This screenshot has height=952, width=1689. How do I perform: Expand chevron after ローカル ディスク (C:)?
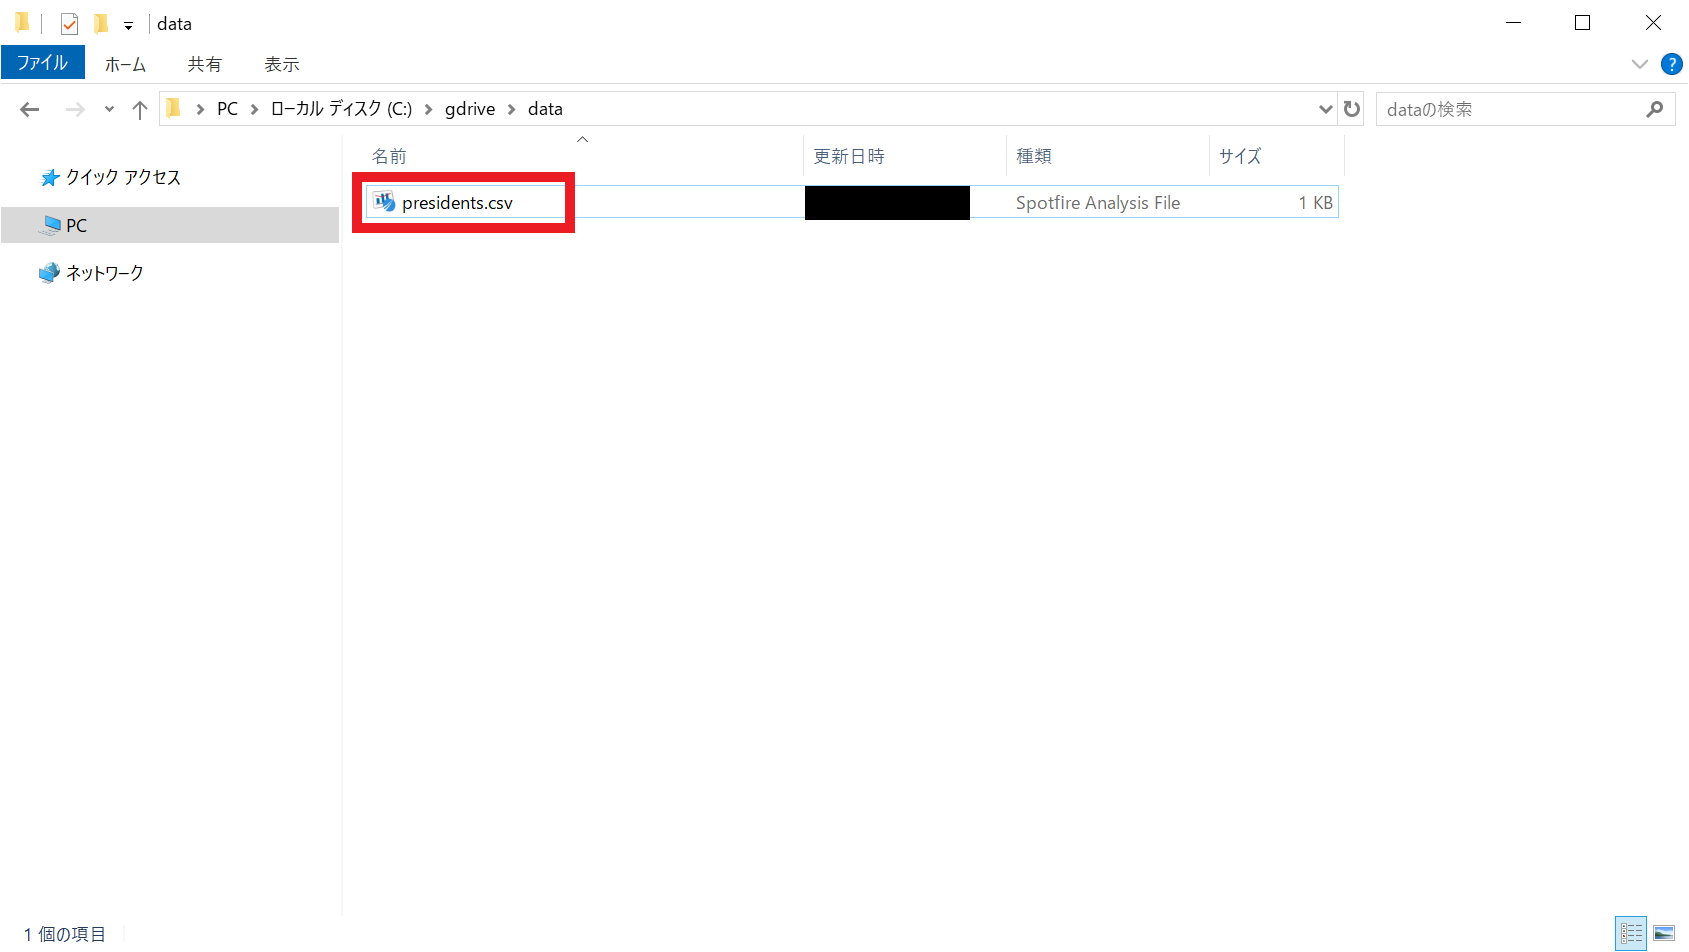(x=428, y=109)
